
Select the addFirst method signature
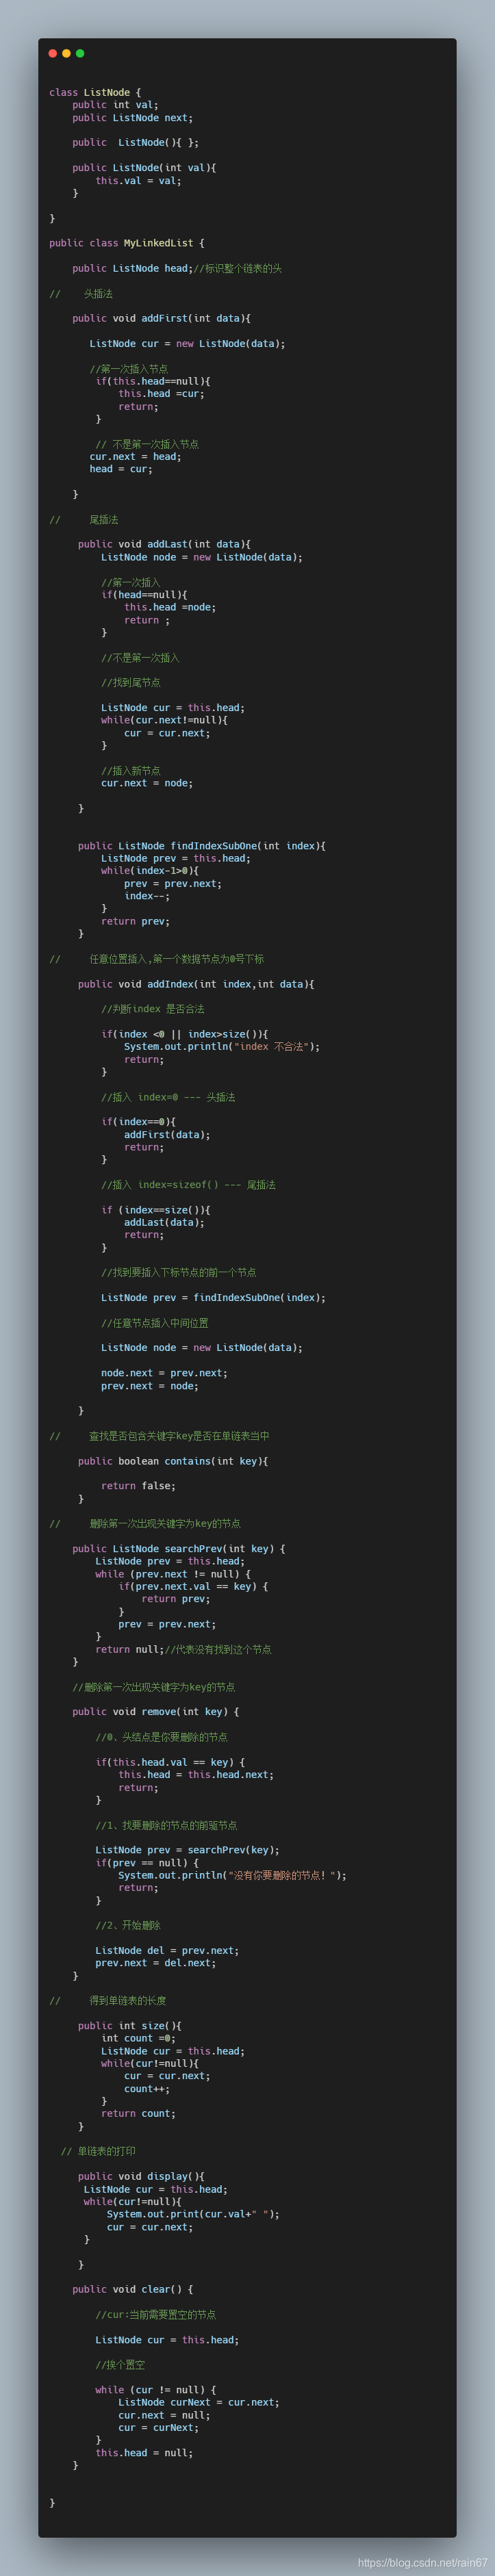point(161,318)
